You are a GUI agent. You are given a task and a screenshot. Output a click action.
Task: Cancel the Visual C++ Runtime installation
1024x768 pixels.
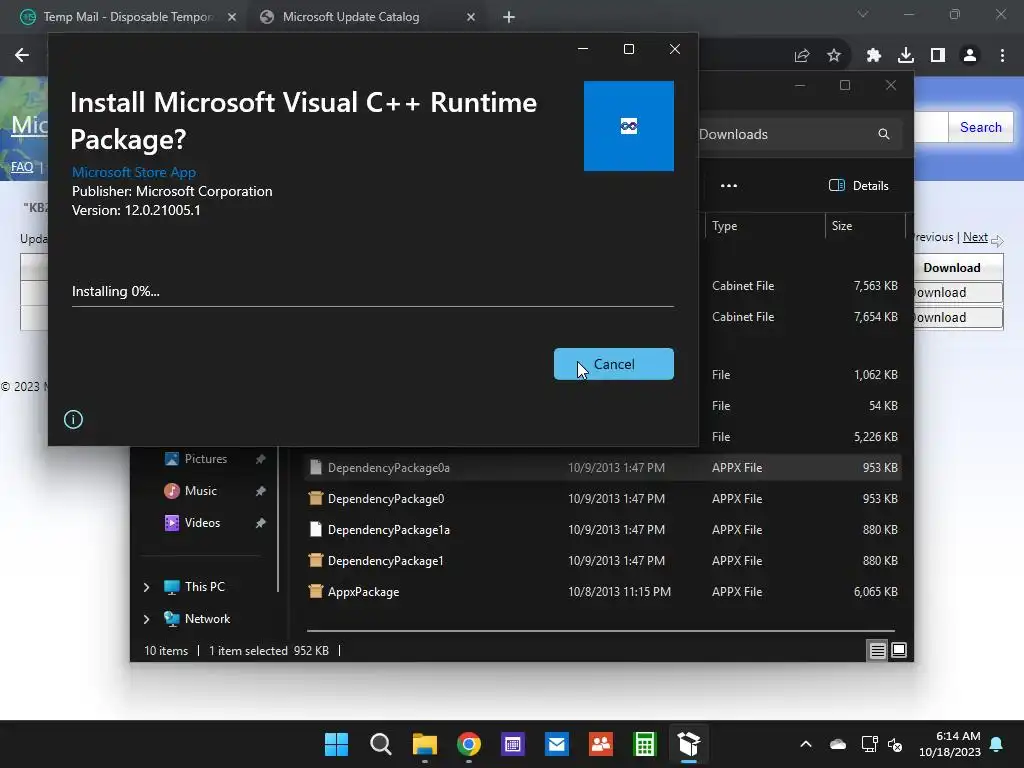[613, 364]
